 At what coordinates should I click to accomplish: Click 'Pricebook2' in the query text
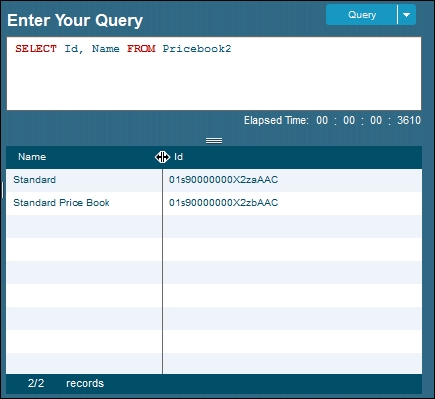pos(197,49)
